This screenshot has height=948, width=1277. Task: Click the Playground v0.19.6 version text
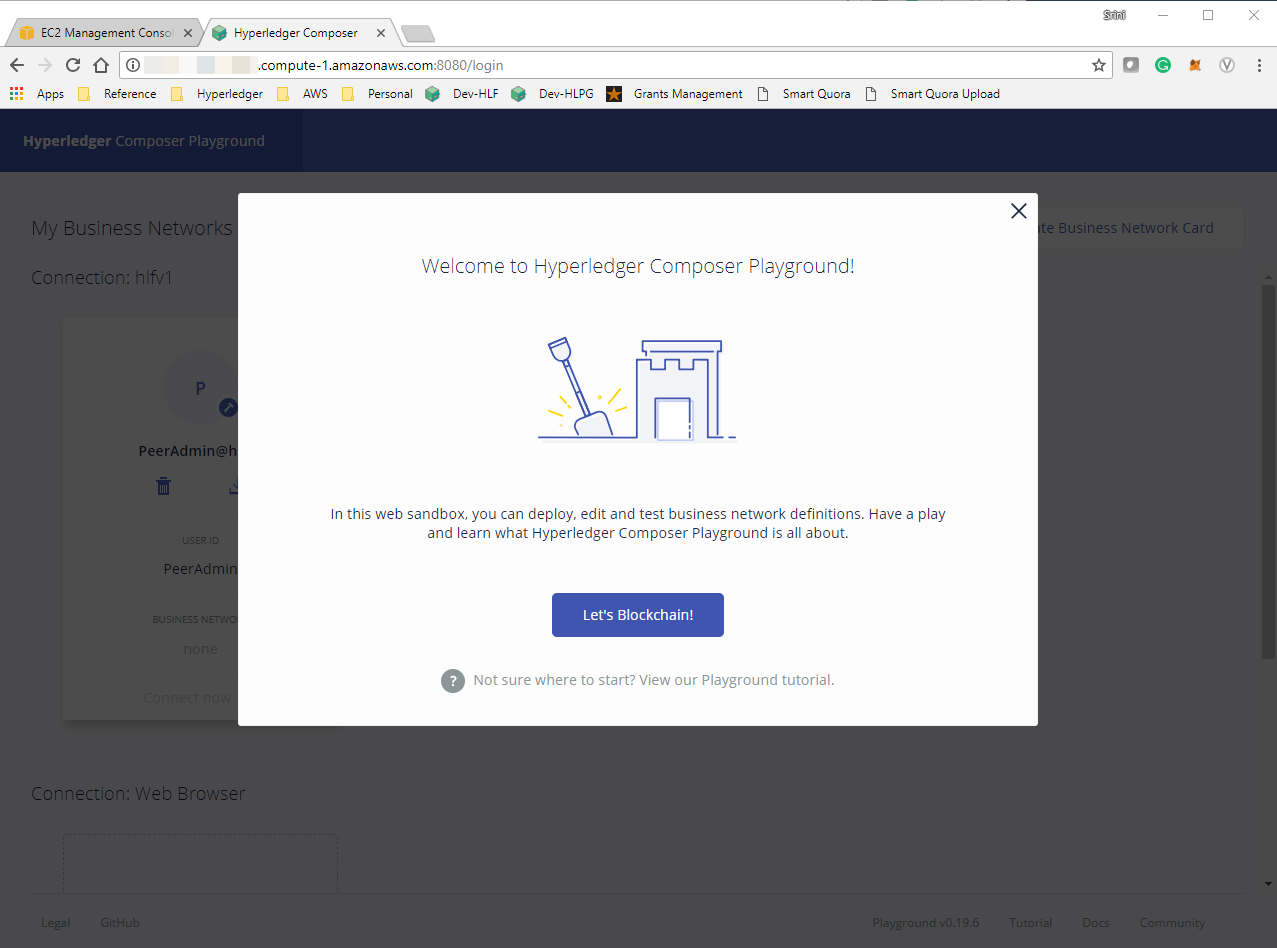(926, 923)
